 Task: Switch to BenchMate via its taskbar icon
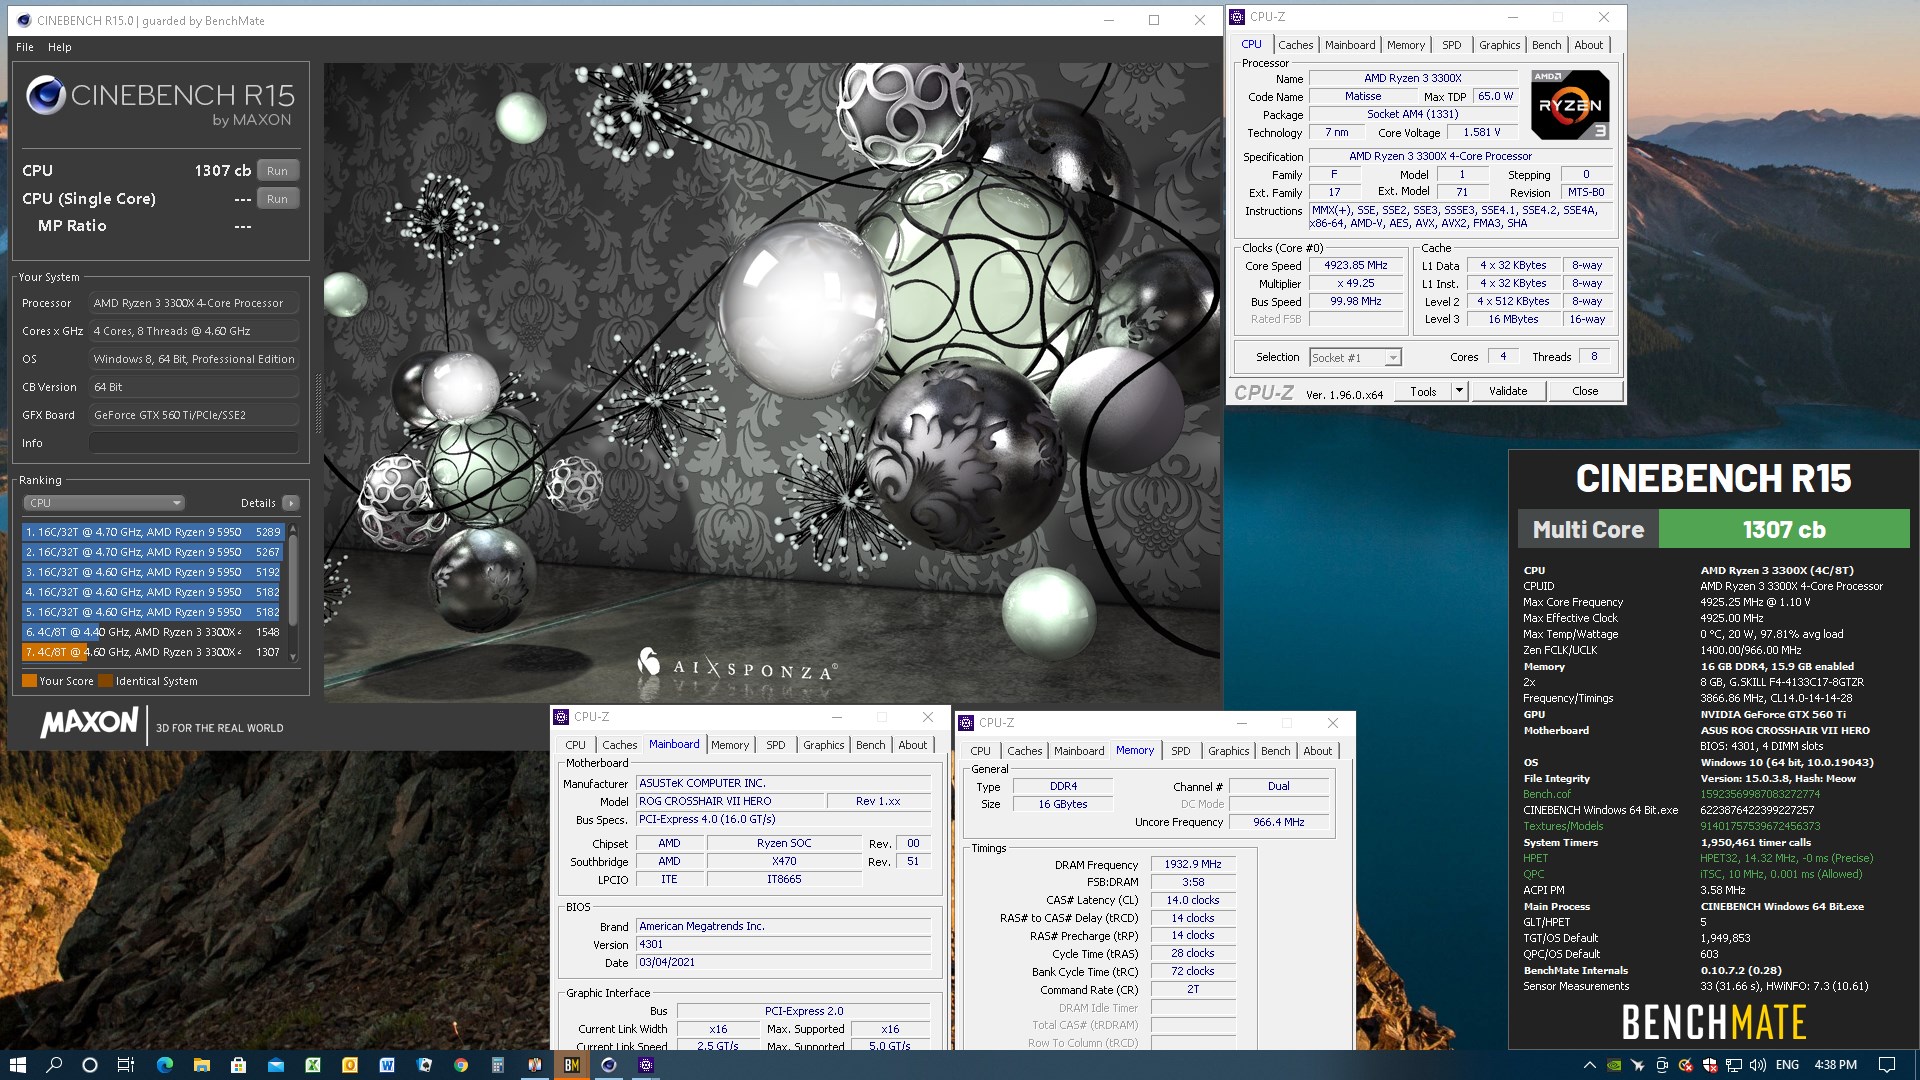[572, 1065]
